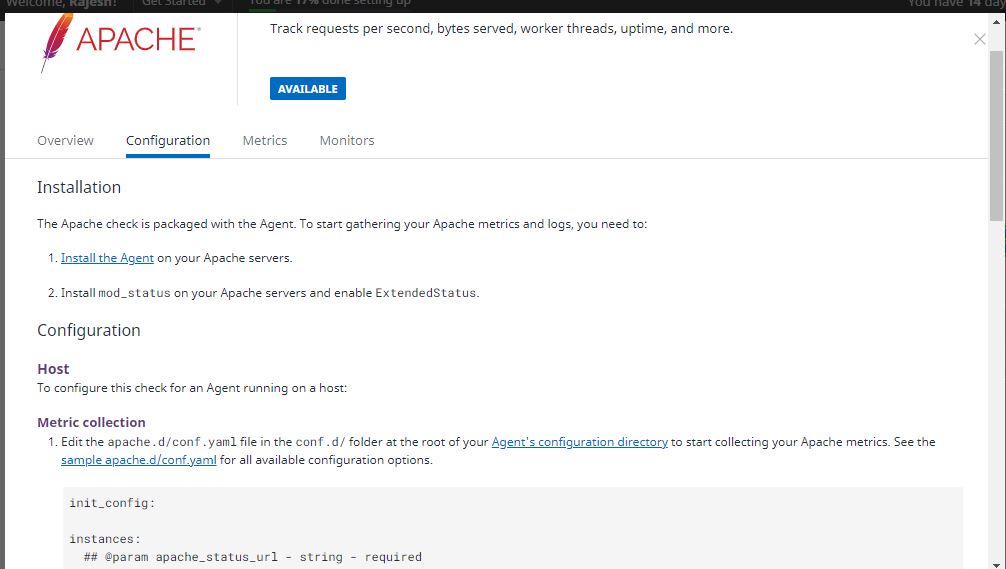1006x569 pixels.
Task: Follow the Agent's configuration directory link
Action: pyautogui.click(x=579, y=442)
